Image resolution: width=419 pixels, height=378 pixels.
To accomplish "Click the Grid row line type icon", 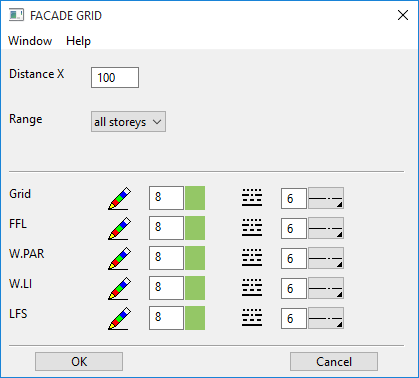I will 252,198.
